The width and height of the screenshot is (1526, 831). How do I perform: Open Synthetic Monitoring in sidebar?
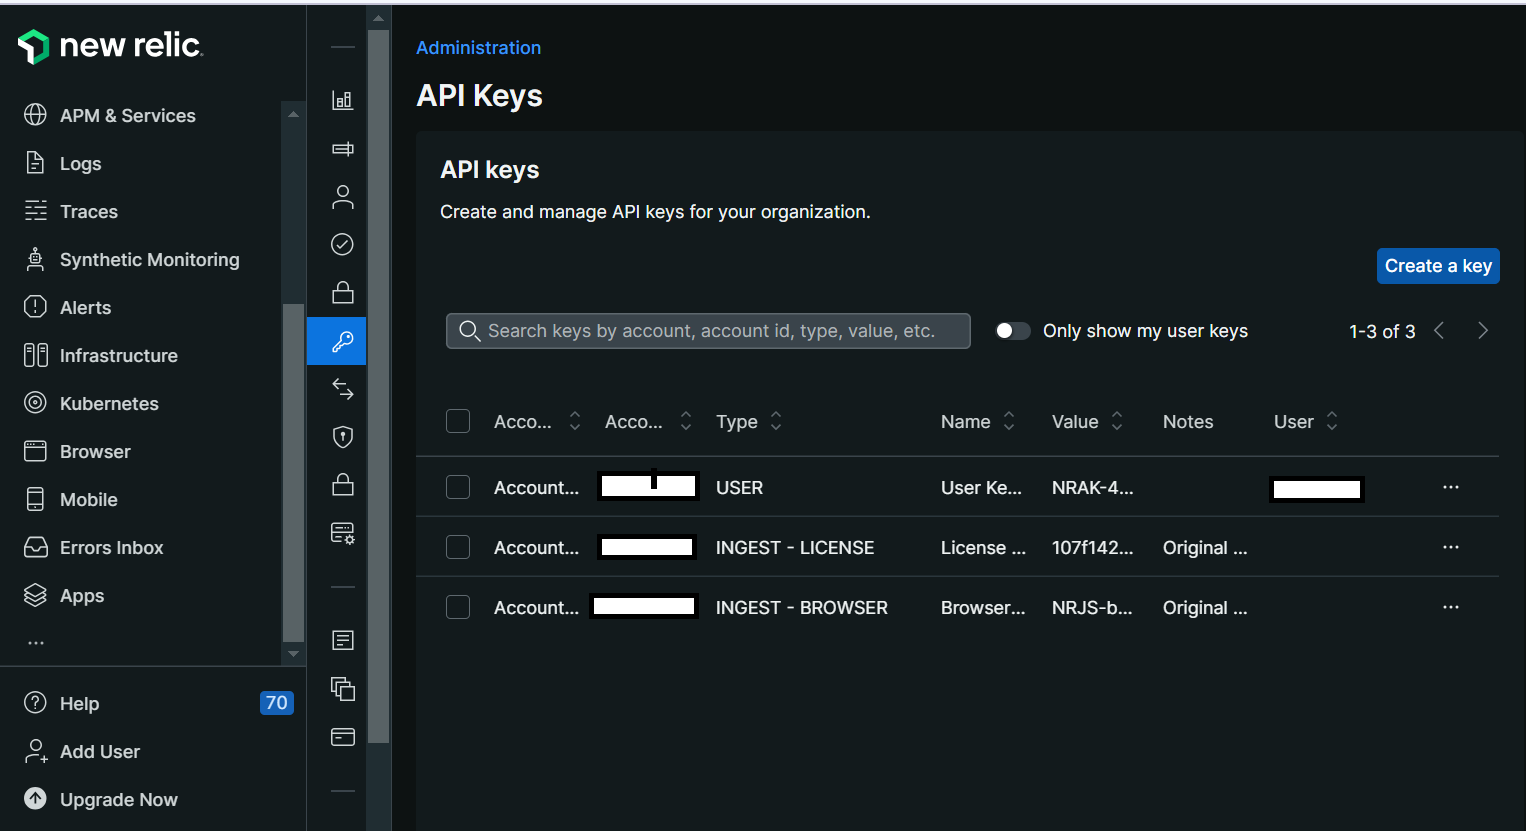150,259
